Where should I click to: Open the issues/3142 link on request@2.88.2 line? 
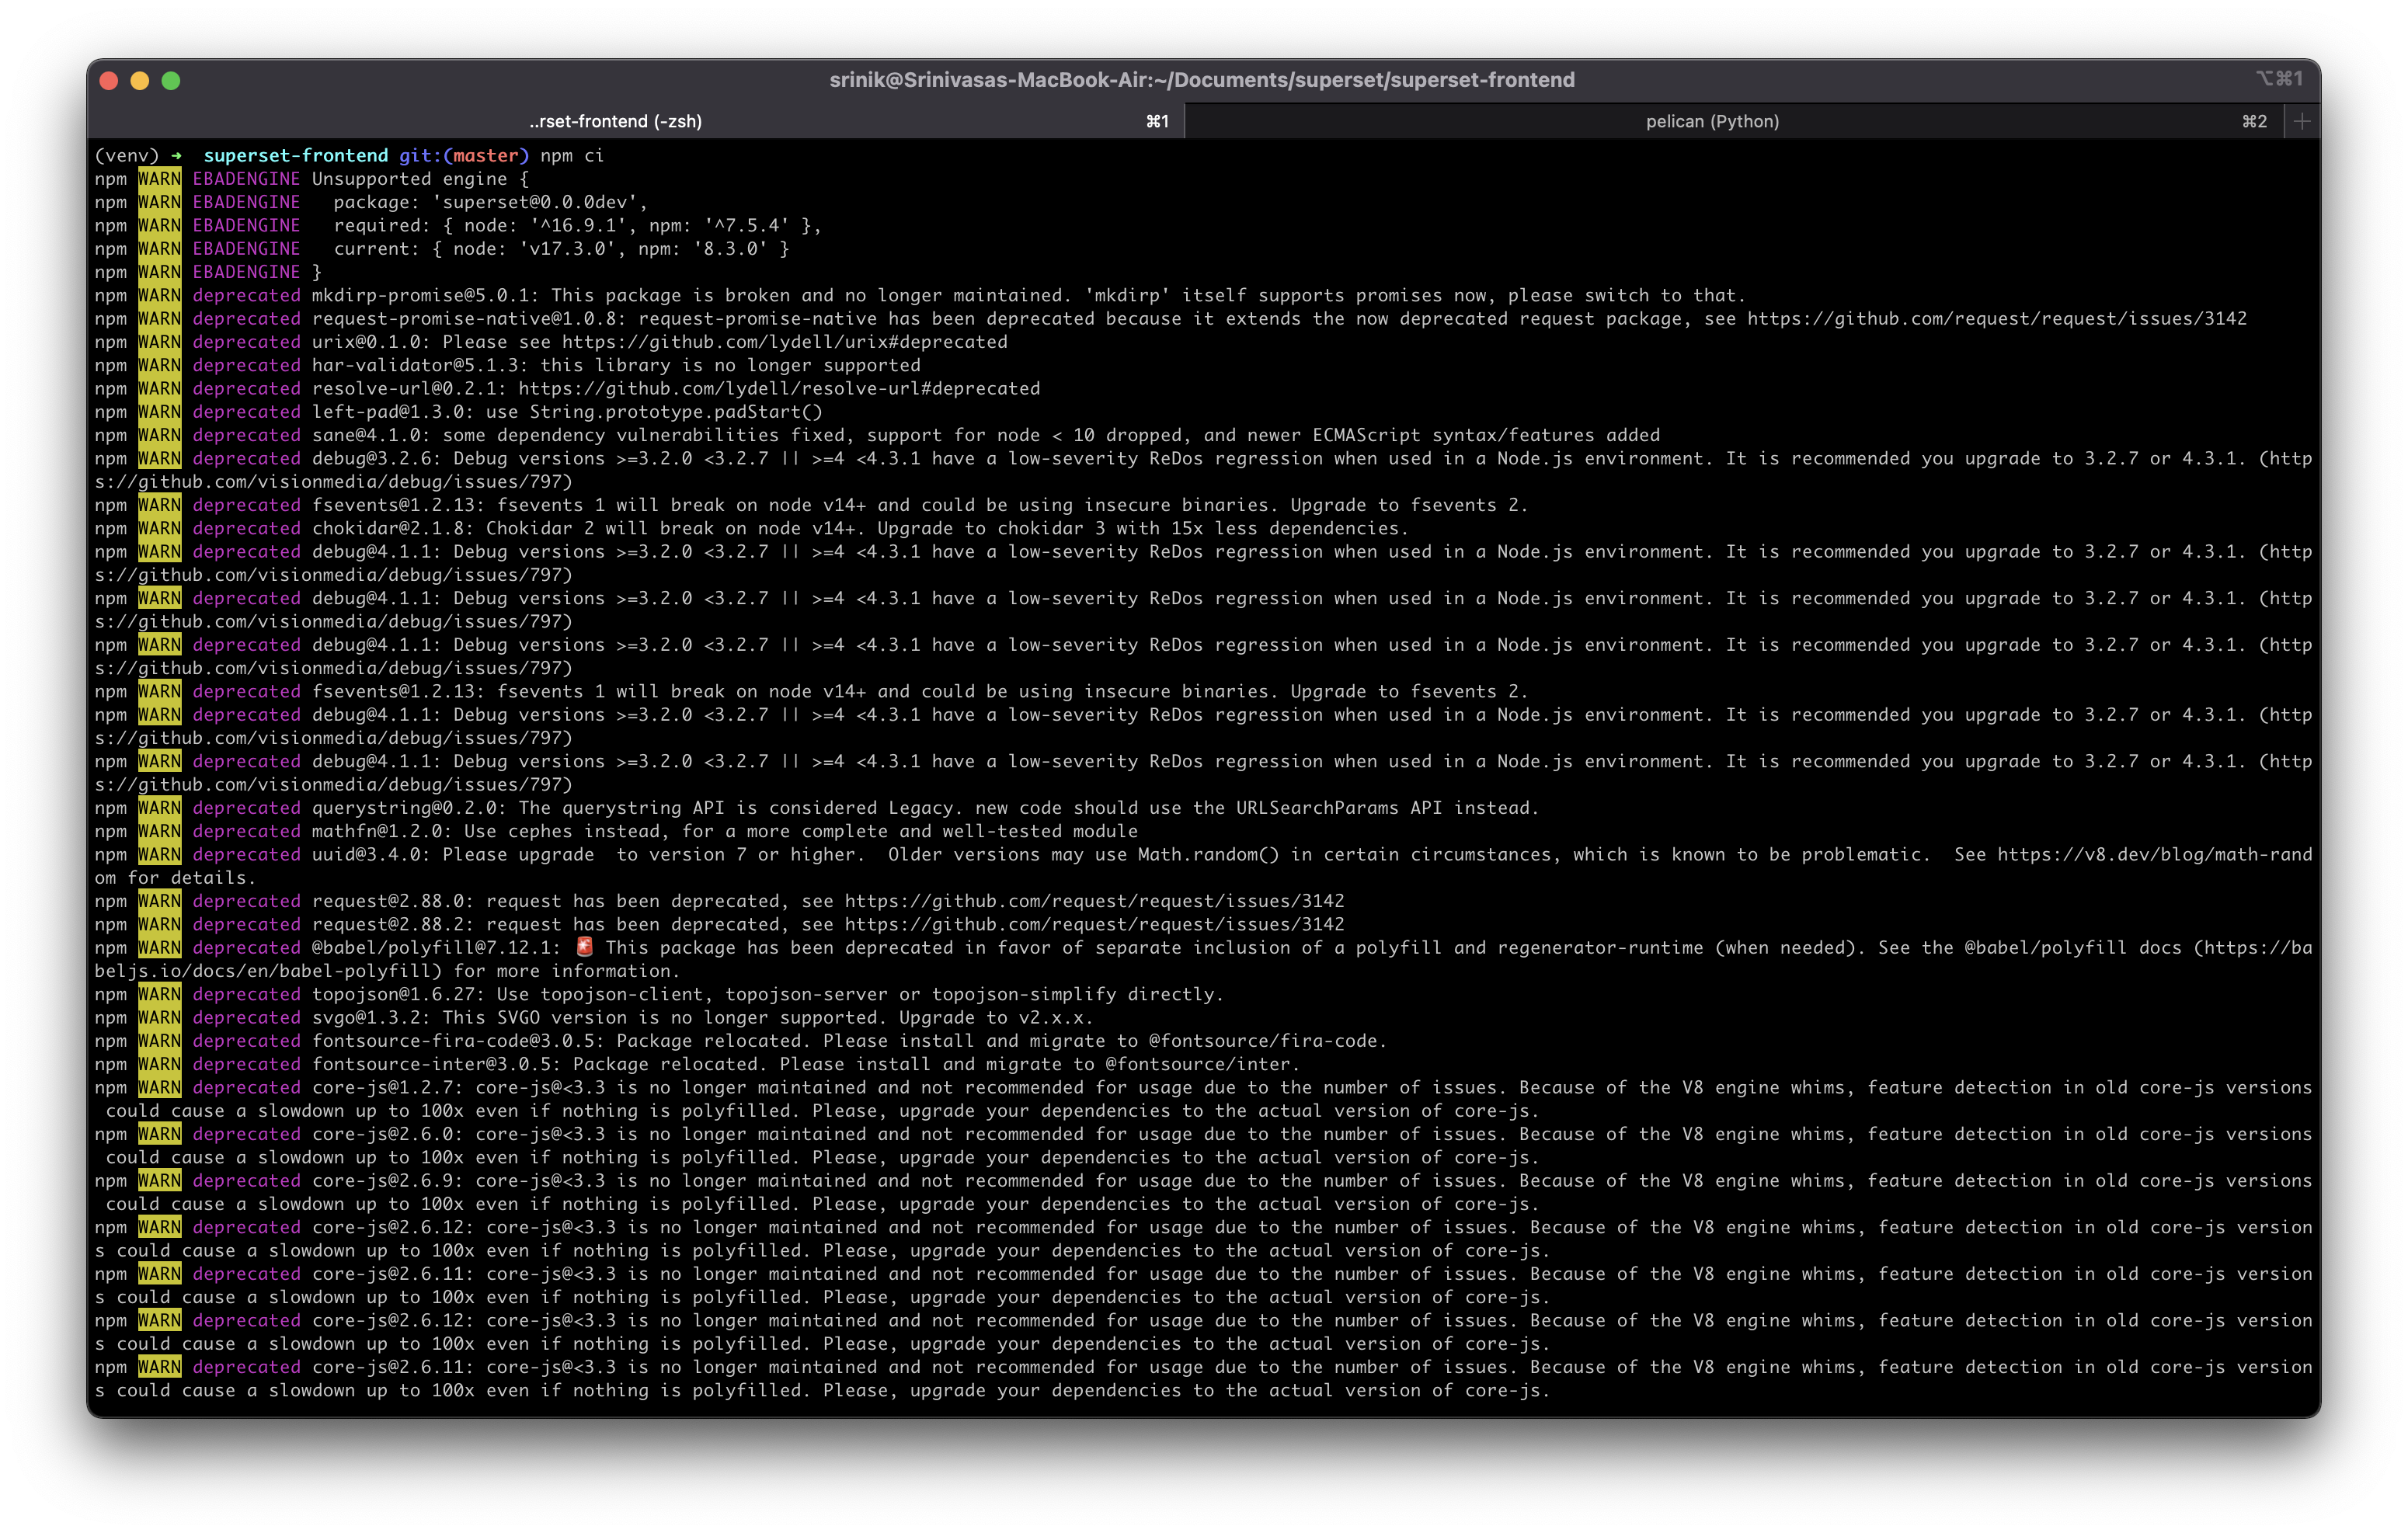[x=1094, y=924]
